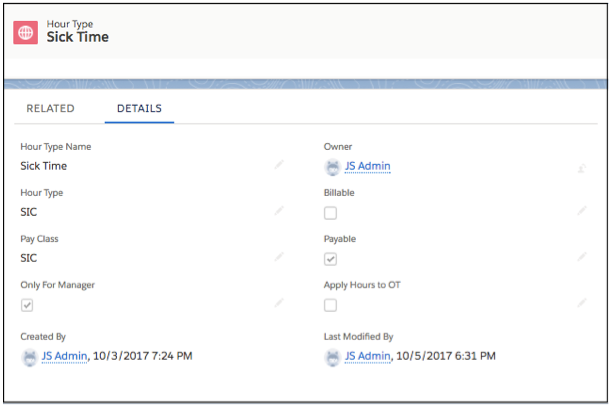Click the change owner icon beside Owner
This screenshot has height=406, width=611.
pyautogui.click(x=581, y=168)
